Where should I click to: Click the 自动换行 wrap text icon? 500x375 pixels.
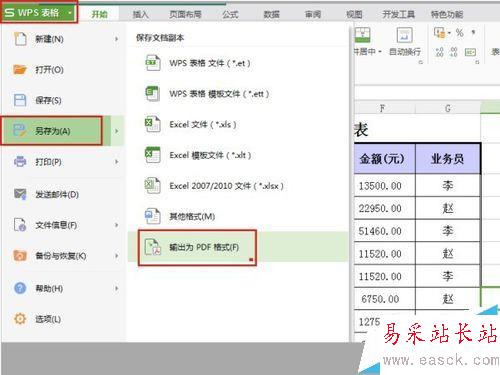click(404, 35)
